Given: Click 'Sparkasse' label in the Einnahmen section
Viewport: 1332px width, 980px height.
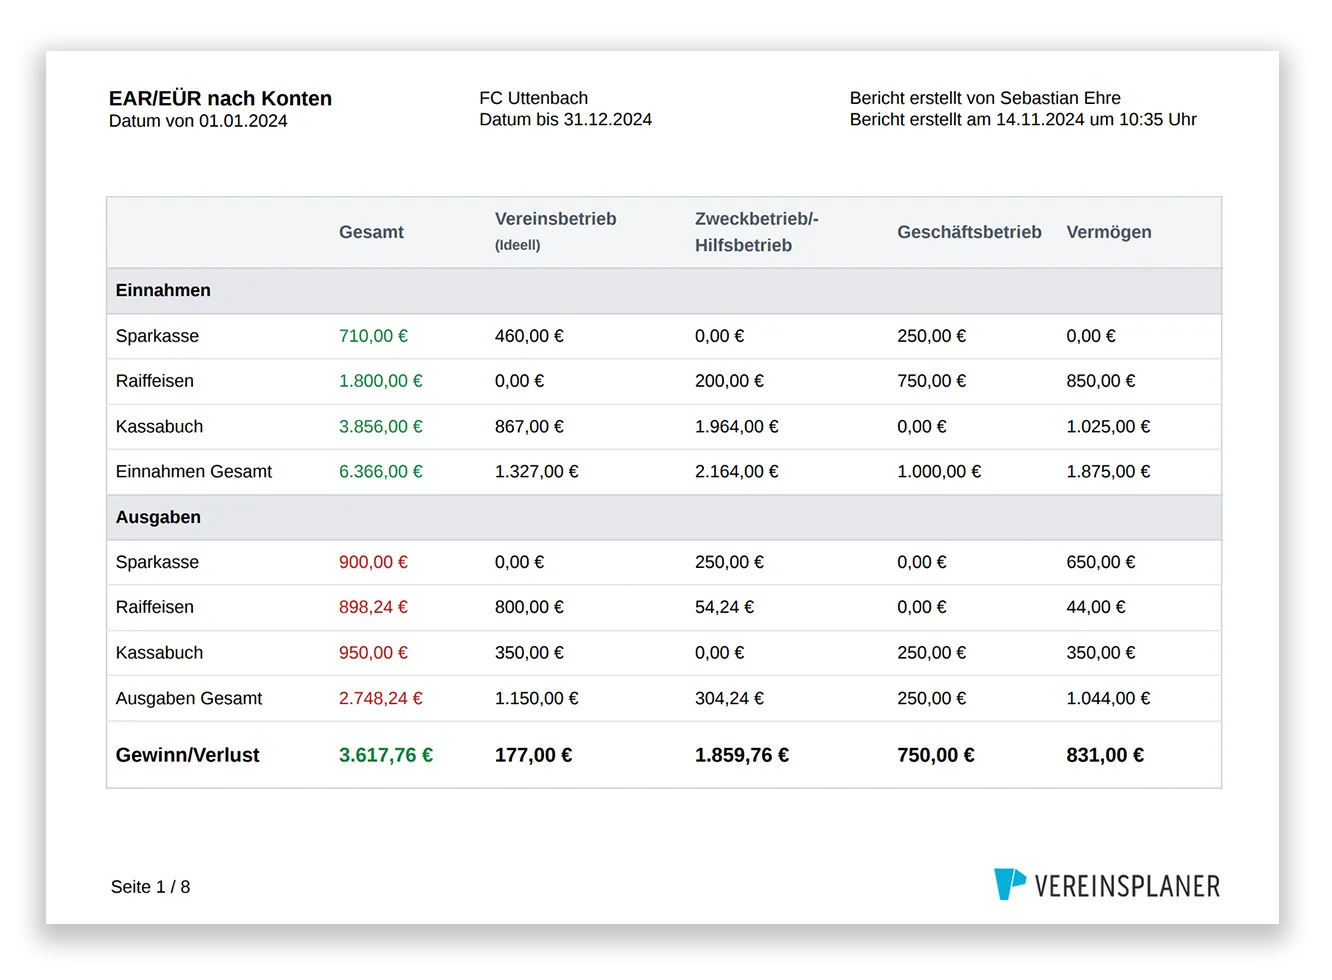Looking at the screenshot, I should pos(157,336).
